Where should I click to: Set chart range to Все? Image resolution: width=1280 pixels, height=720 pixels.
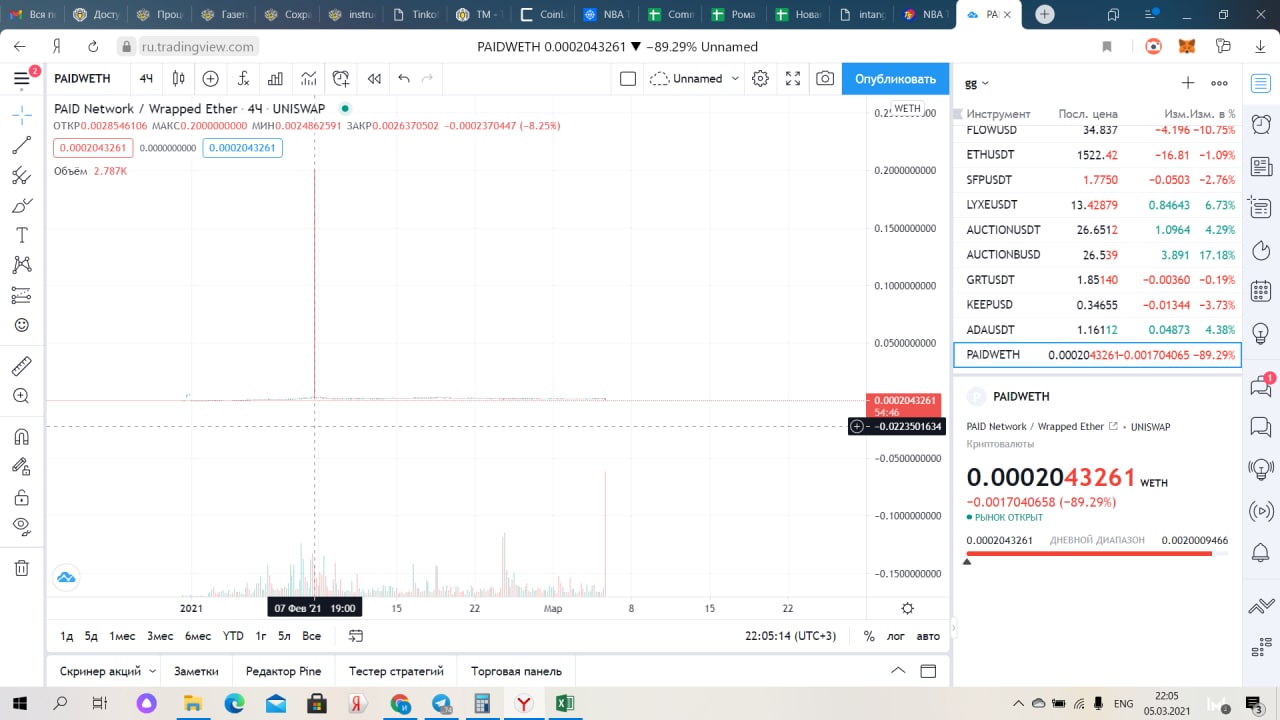(x=311, y=636)
